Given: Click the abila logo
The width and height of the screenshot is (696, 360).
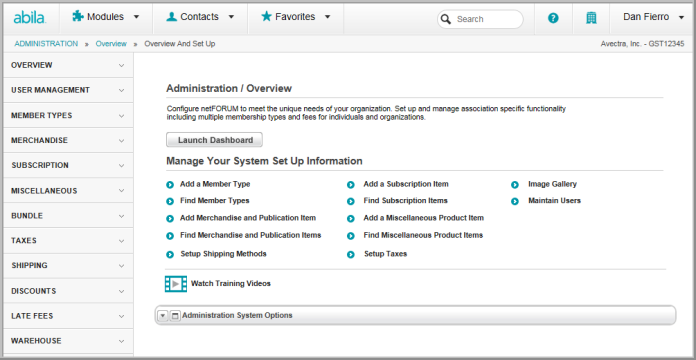Looking at the screenshot, I should (29, 18).
